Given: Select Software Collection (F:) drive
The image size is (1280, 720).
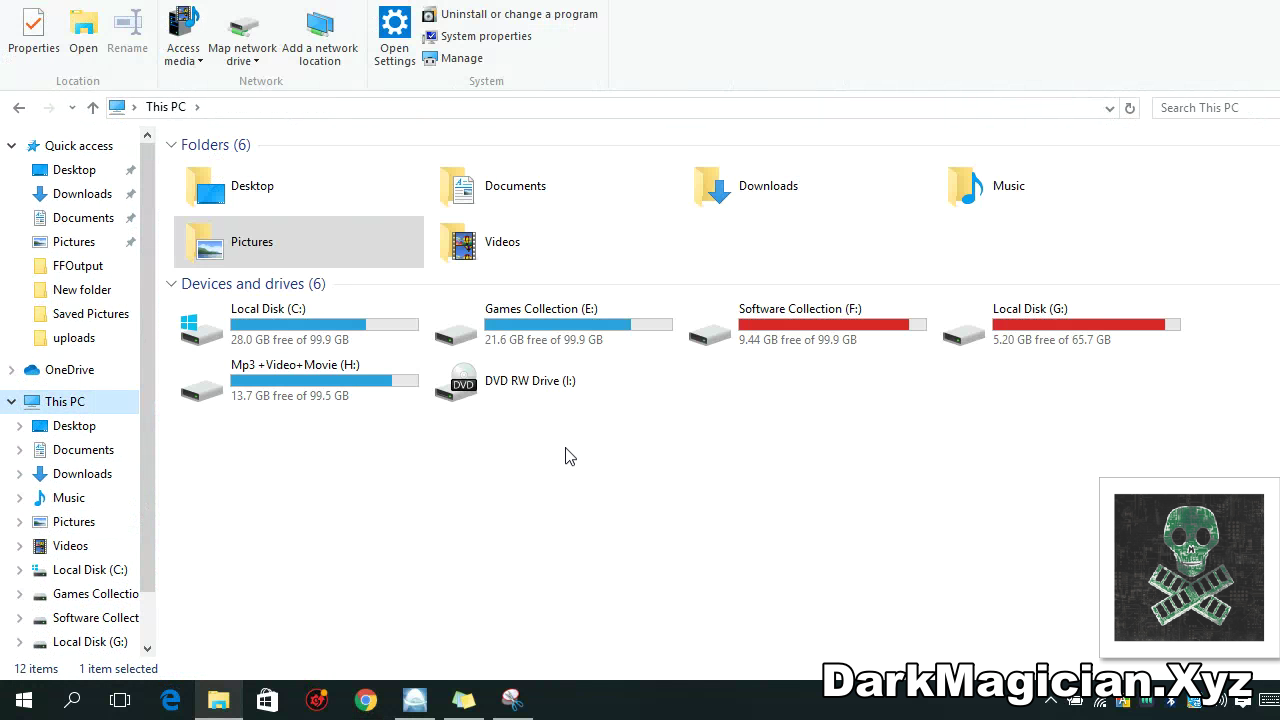Looking at the screenshot, I should click(806, 325).
